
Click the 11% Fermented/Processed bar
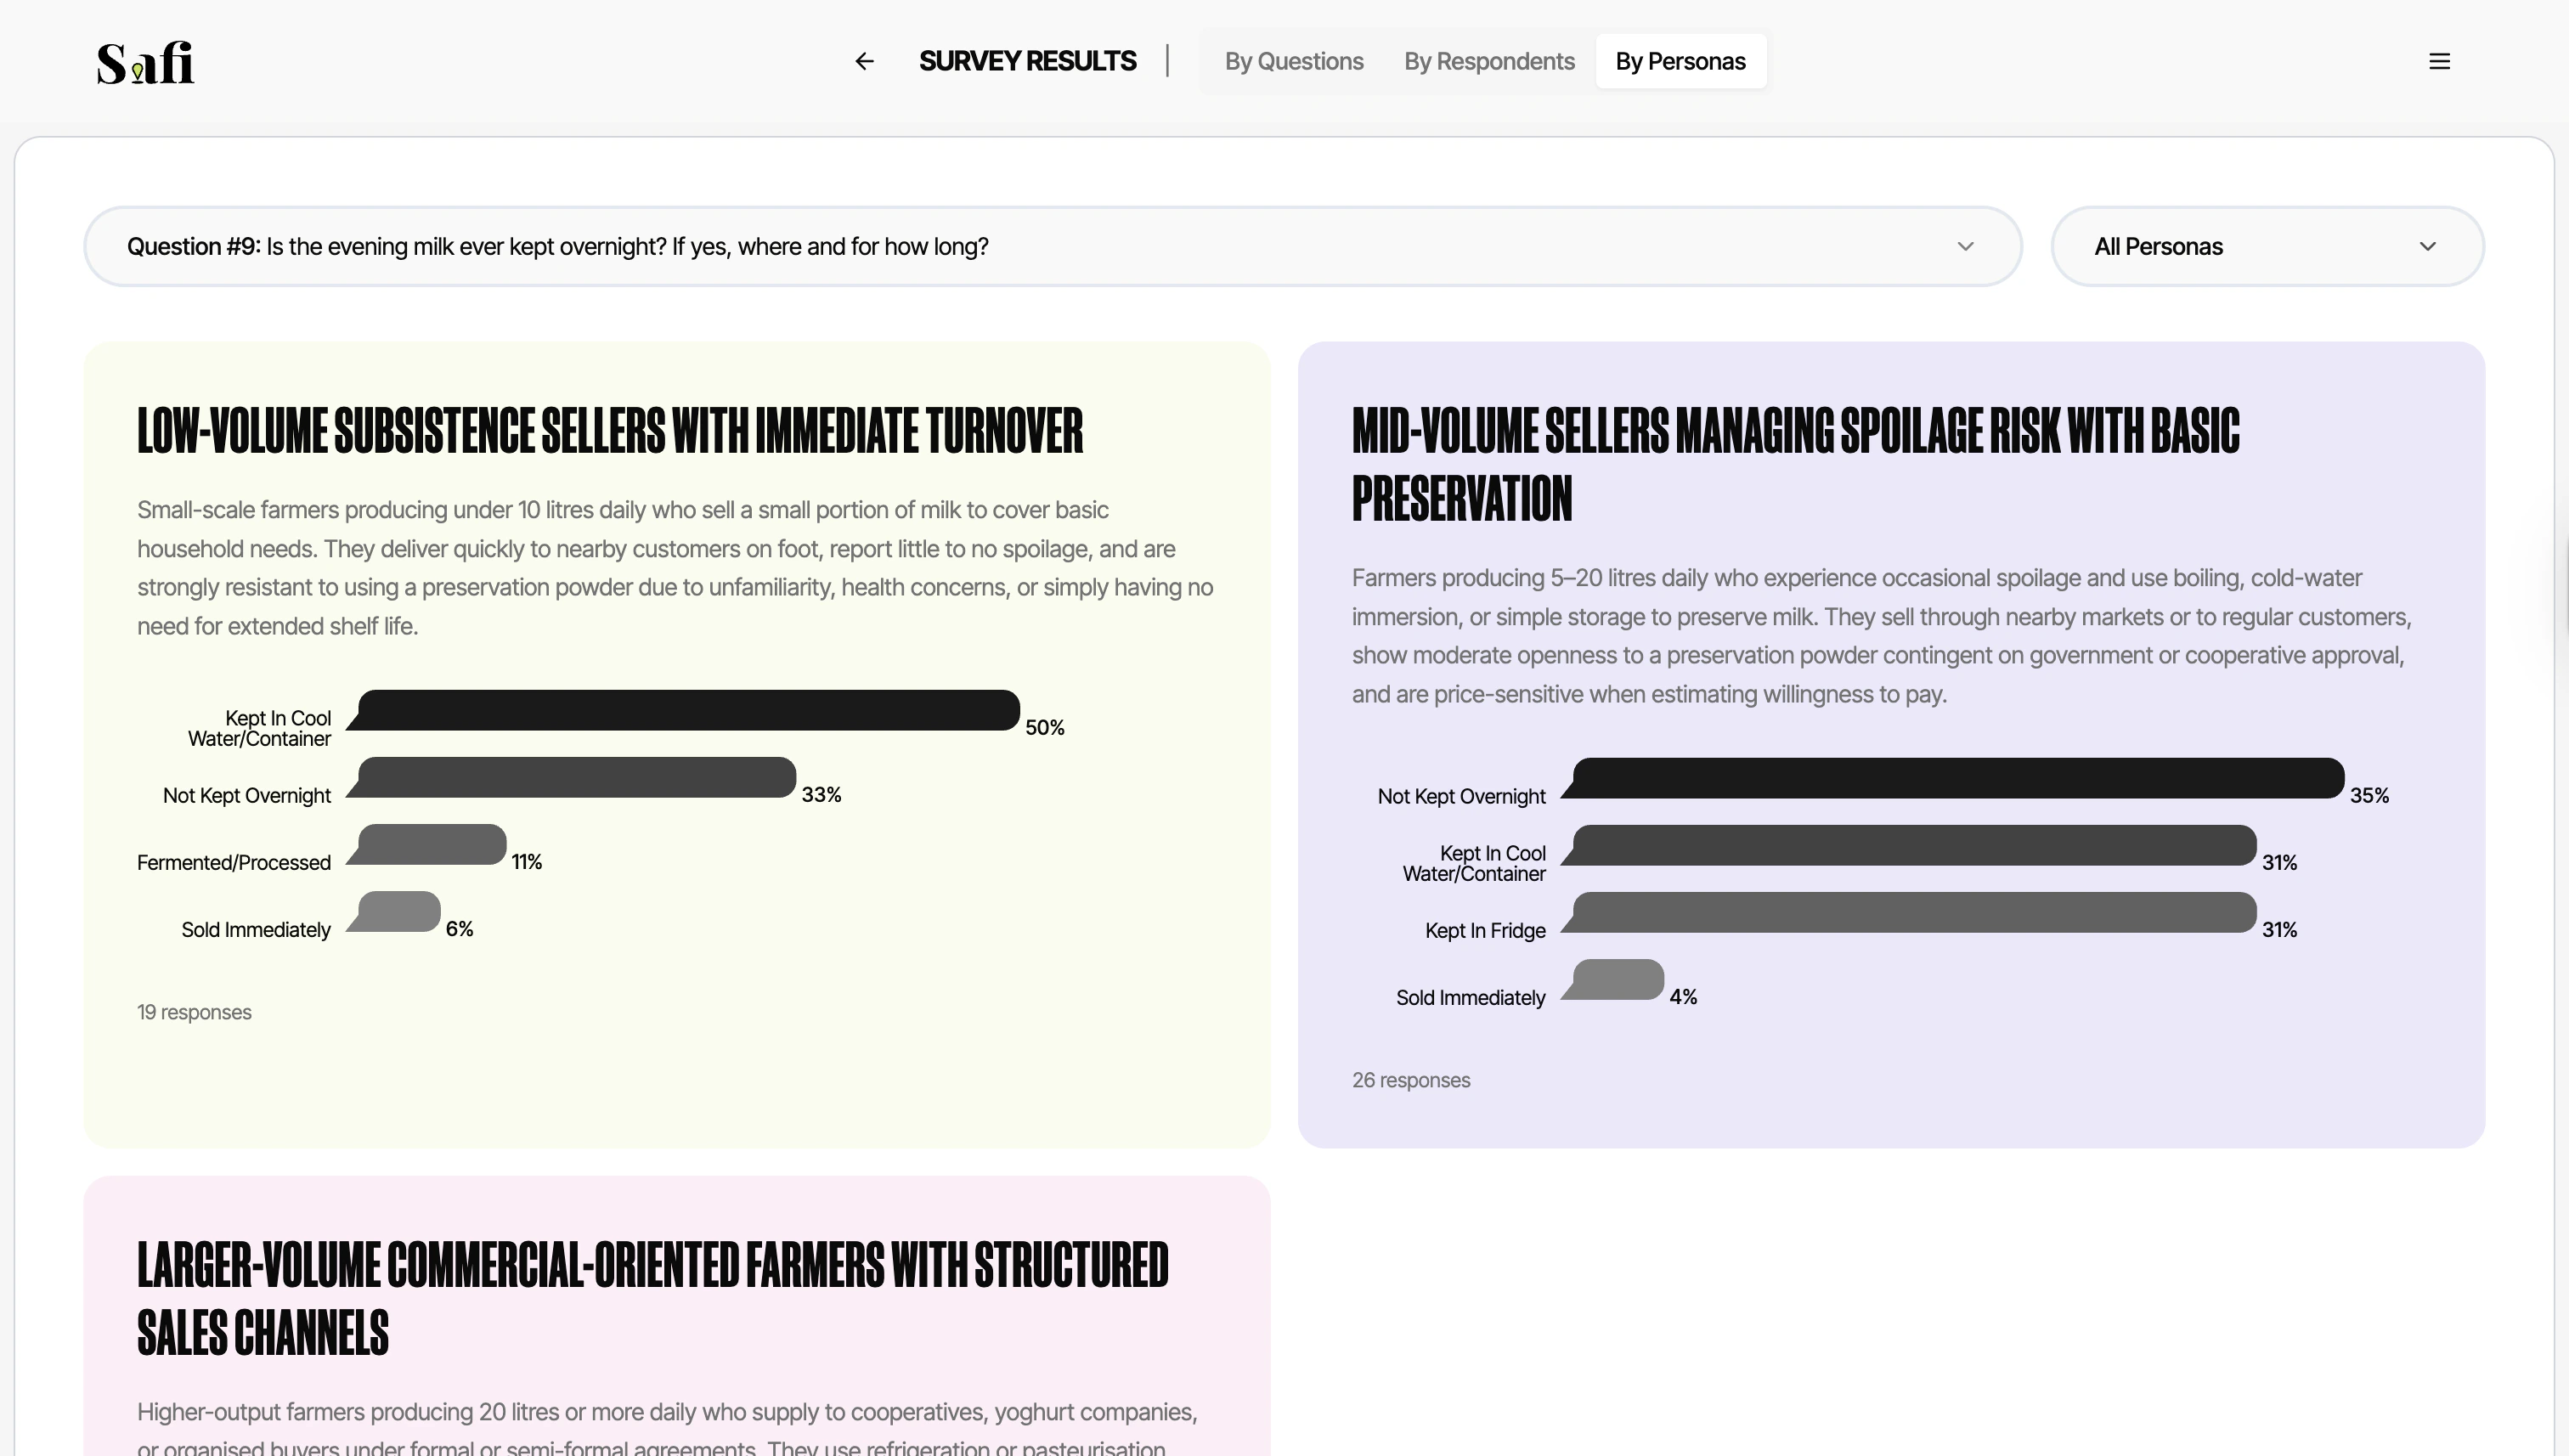pyautogui.click(x=431, y=844)
